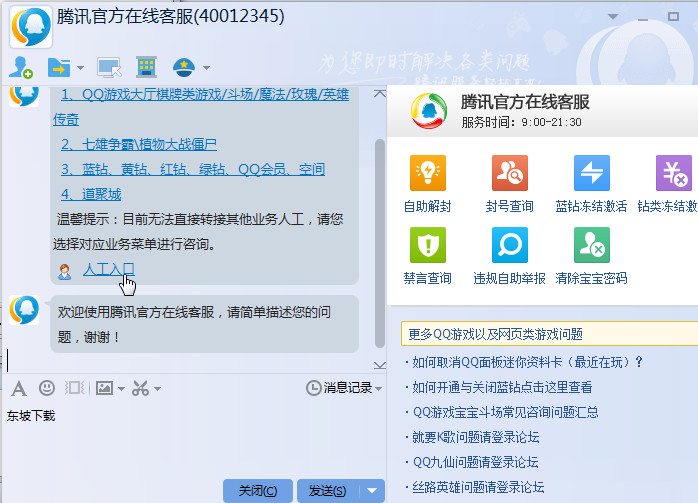Click window title 腾讯官方在线客服(40012345)
This screenshot has height=503, width=698.
click(x=170, y=17)
